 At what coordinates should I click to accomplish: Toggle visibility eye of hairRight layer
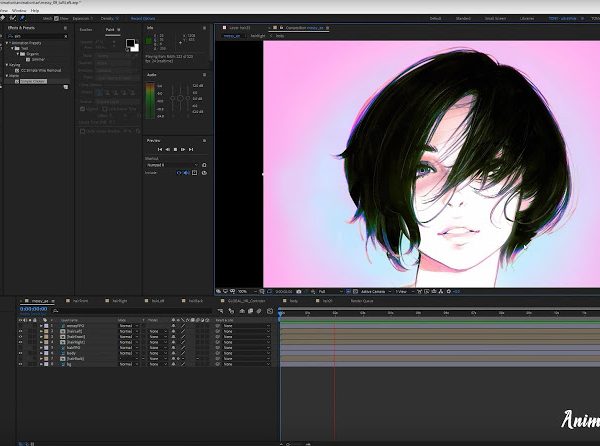(21, 342)
